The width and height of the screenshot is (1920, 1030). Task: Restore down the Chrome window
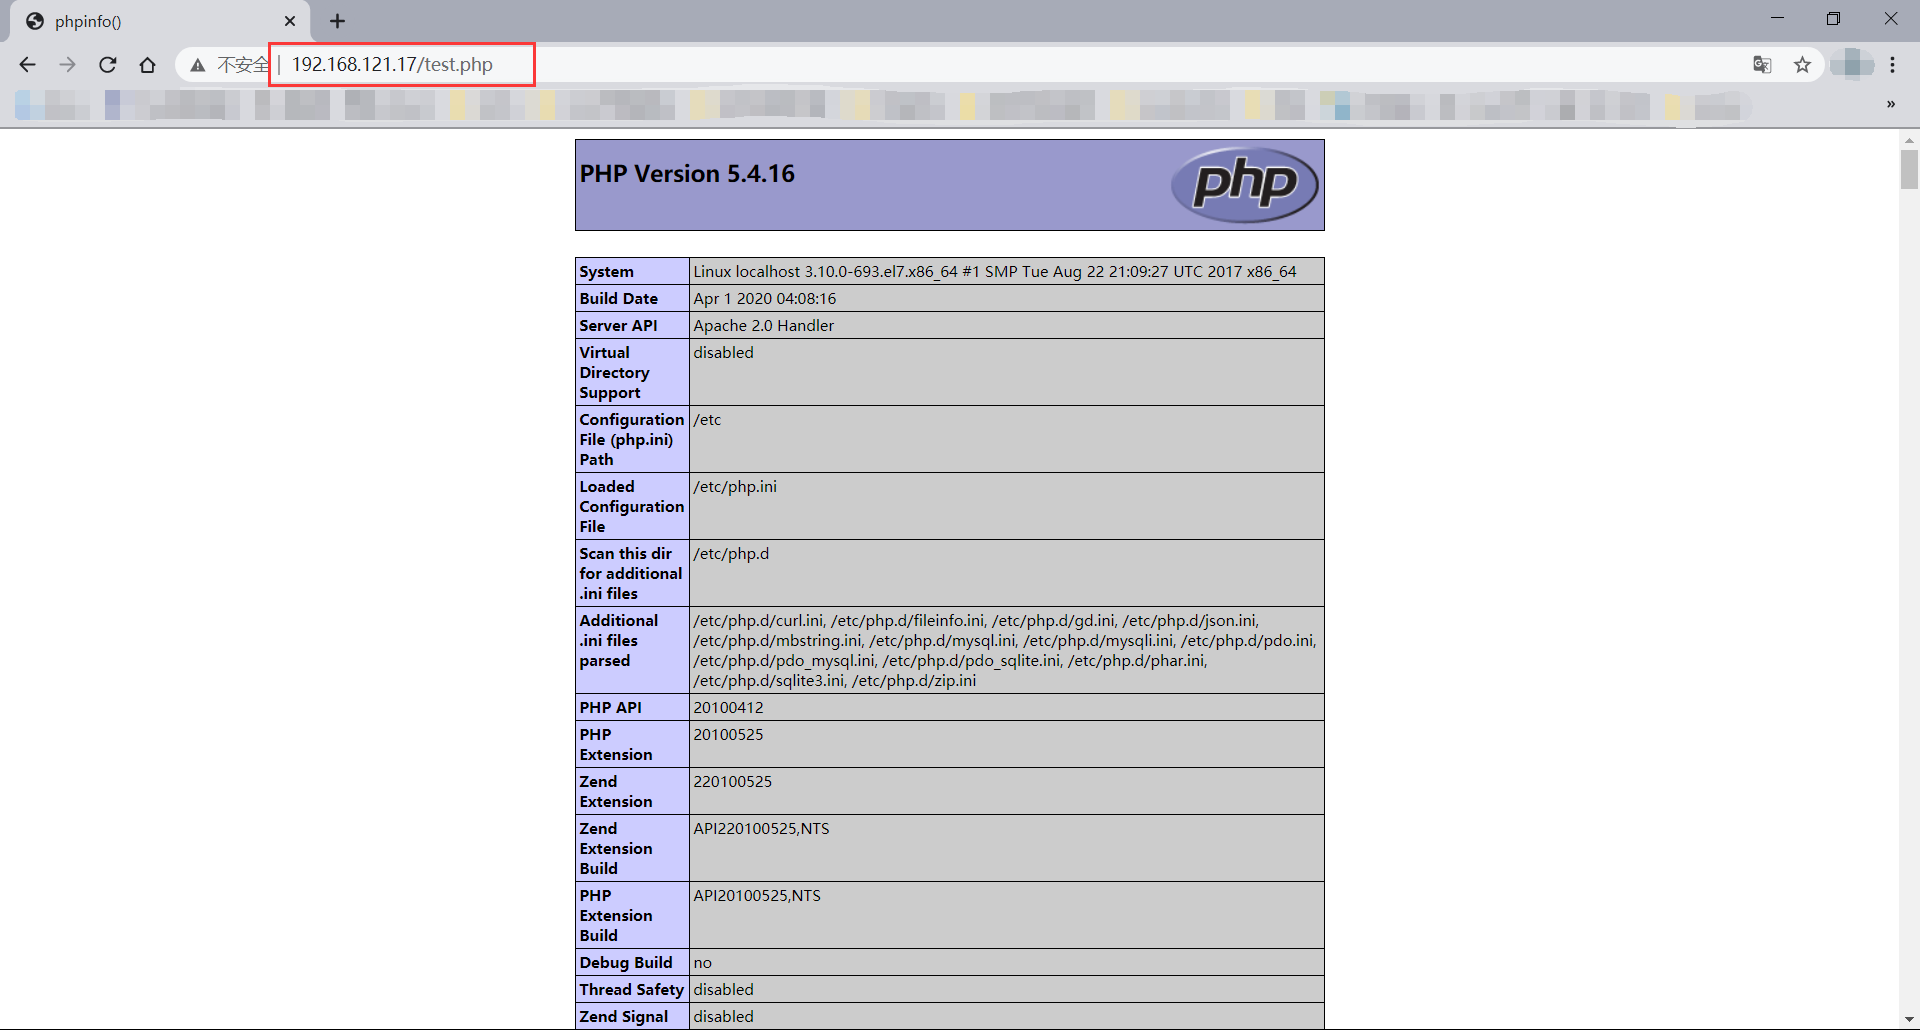tap(1833, 19)
